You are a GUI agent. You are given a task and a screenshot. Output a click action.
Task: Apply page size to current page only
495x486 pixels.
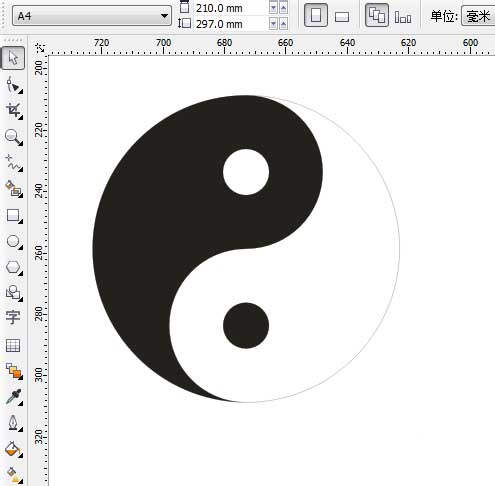click(403, 17)
